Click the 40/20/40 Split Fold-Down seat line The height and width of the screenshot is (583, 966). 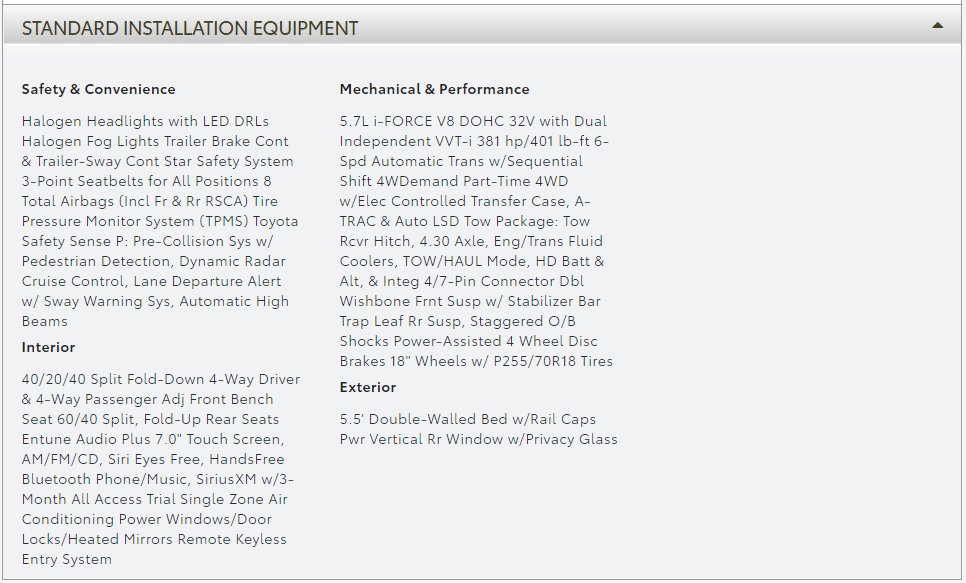pyautogui.click(x=160, y=379)
